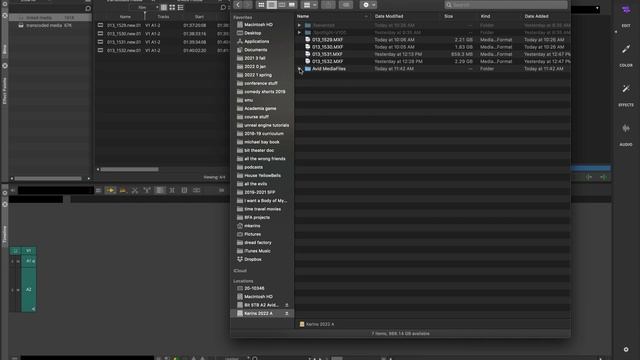Open the time travel movies sidebar folder
640x360 pixels.
click(262, 209)
